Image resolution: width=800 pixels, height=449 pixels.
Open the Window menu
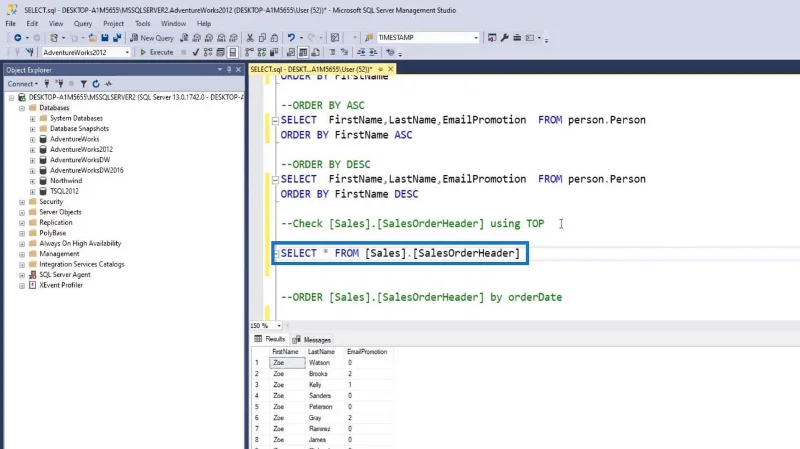tap(173, 23)
